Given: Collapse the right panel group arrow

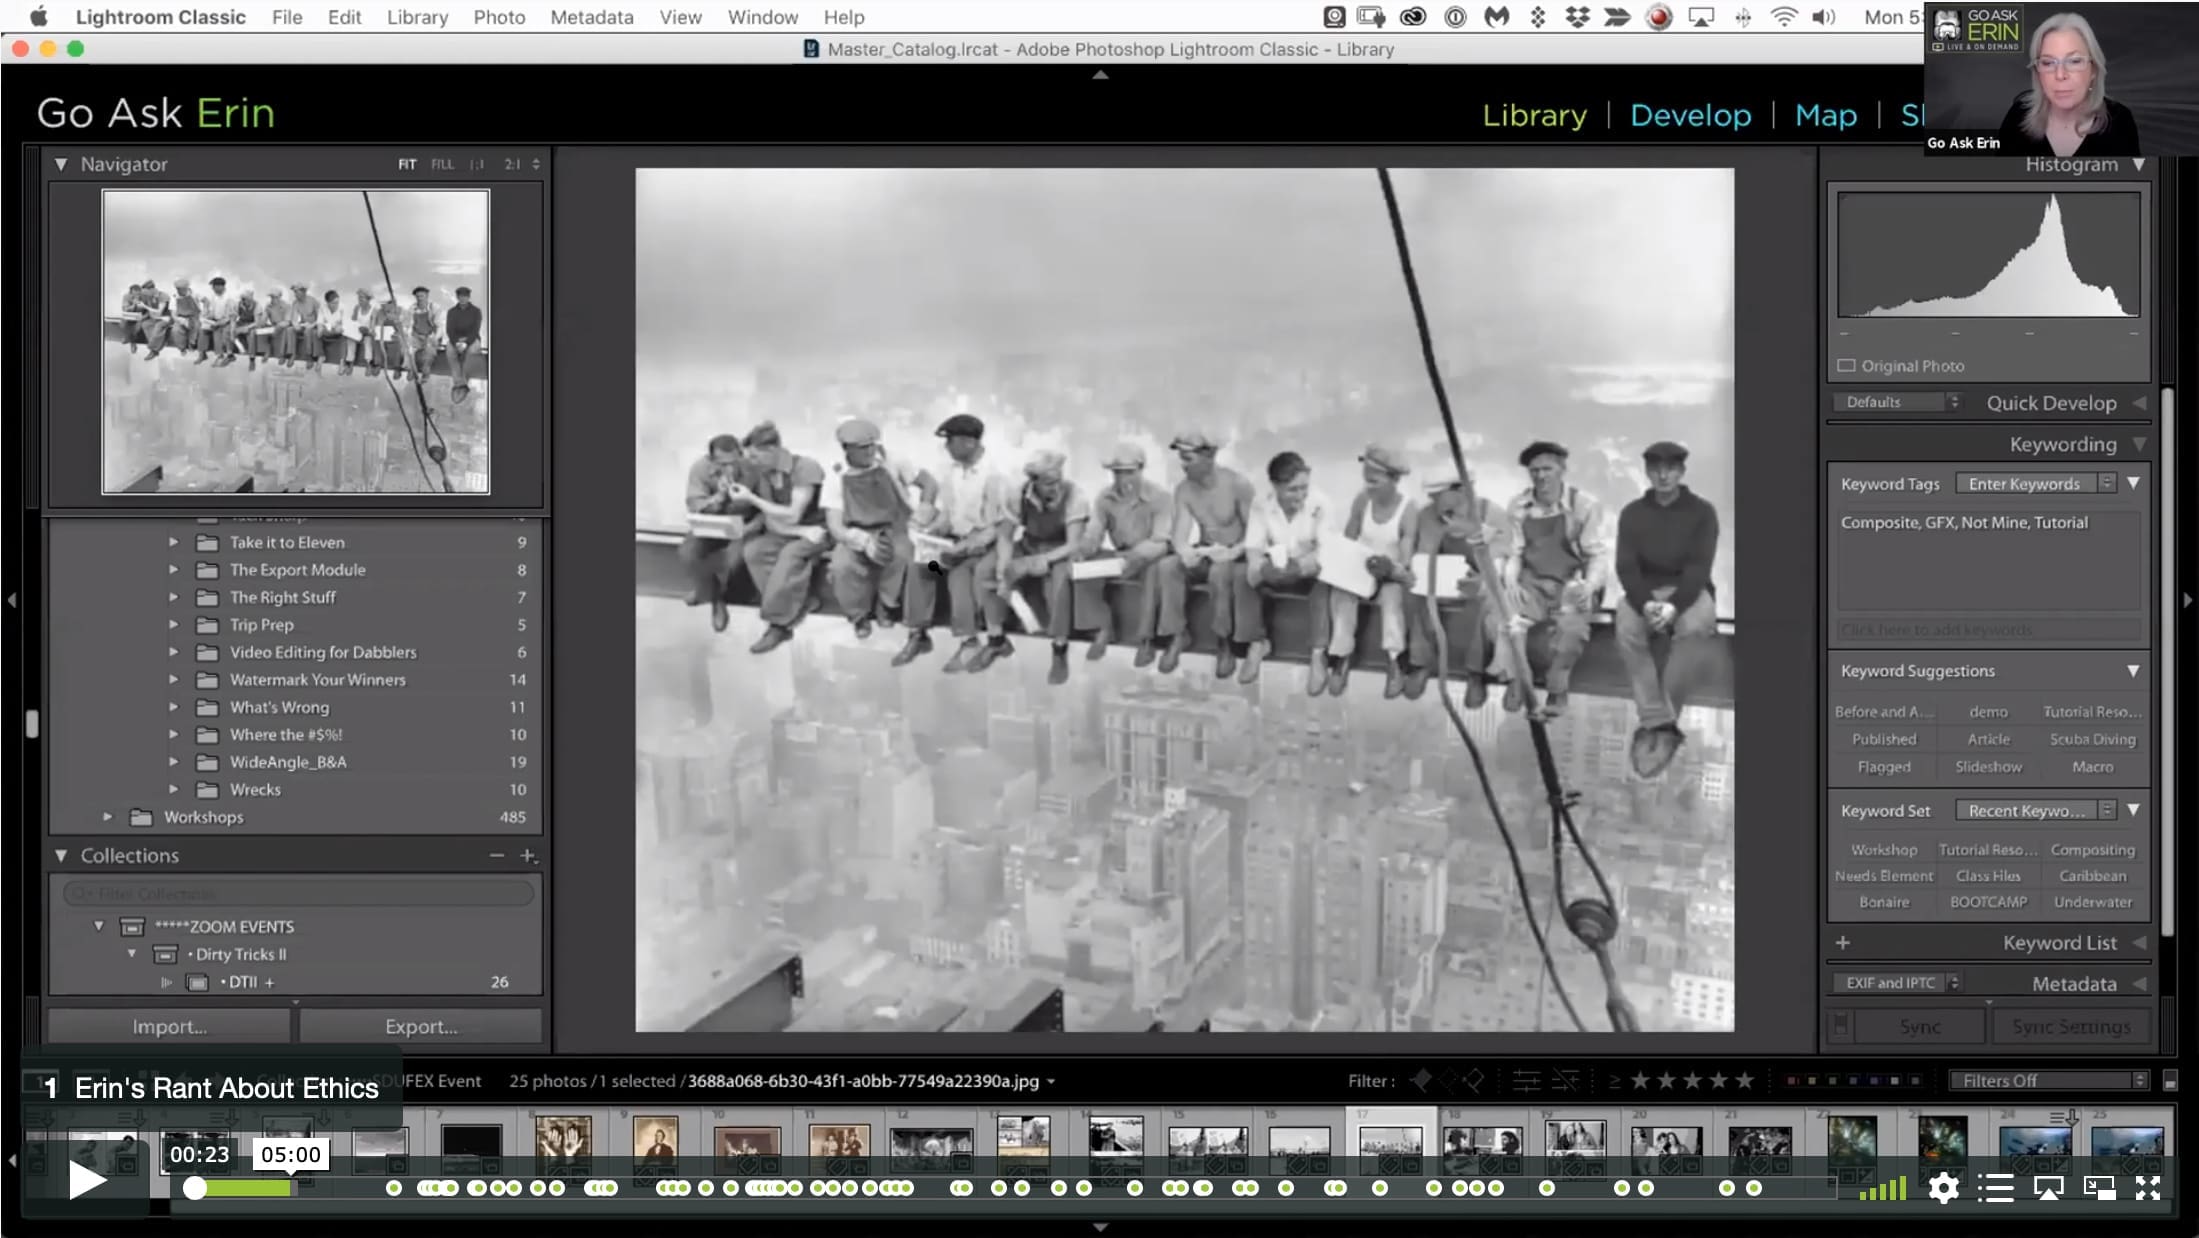Looking at the screenshot, I should click(2188, 600).
